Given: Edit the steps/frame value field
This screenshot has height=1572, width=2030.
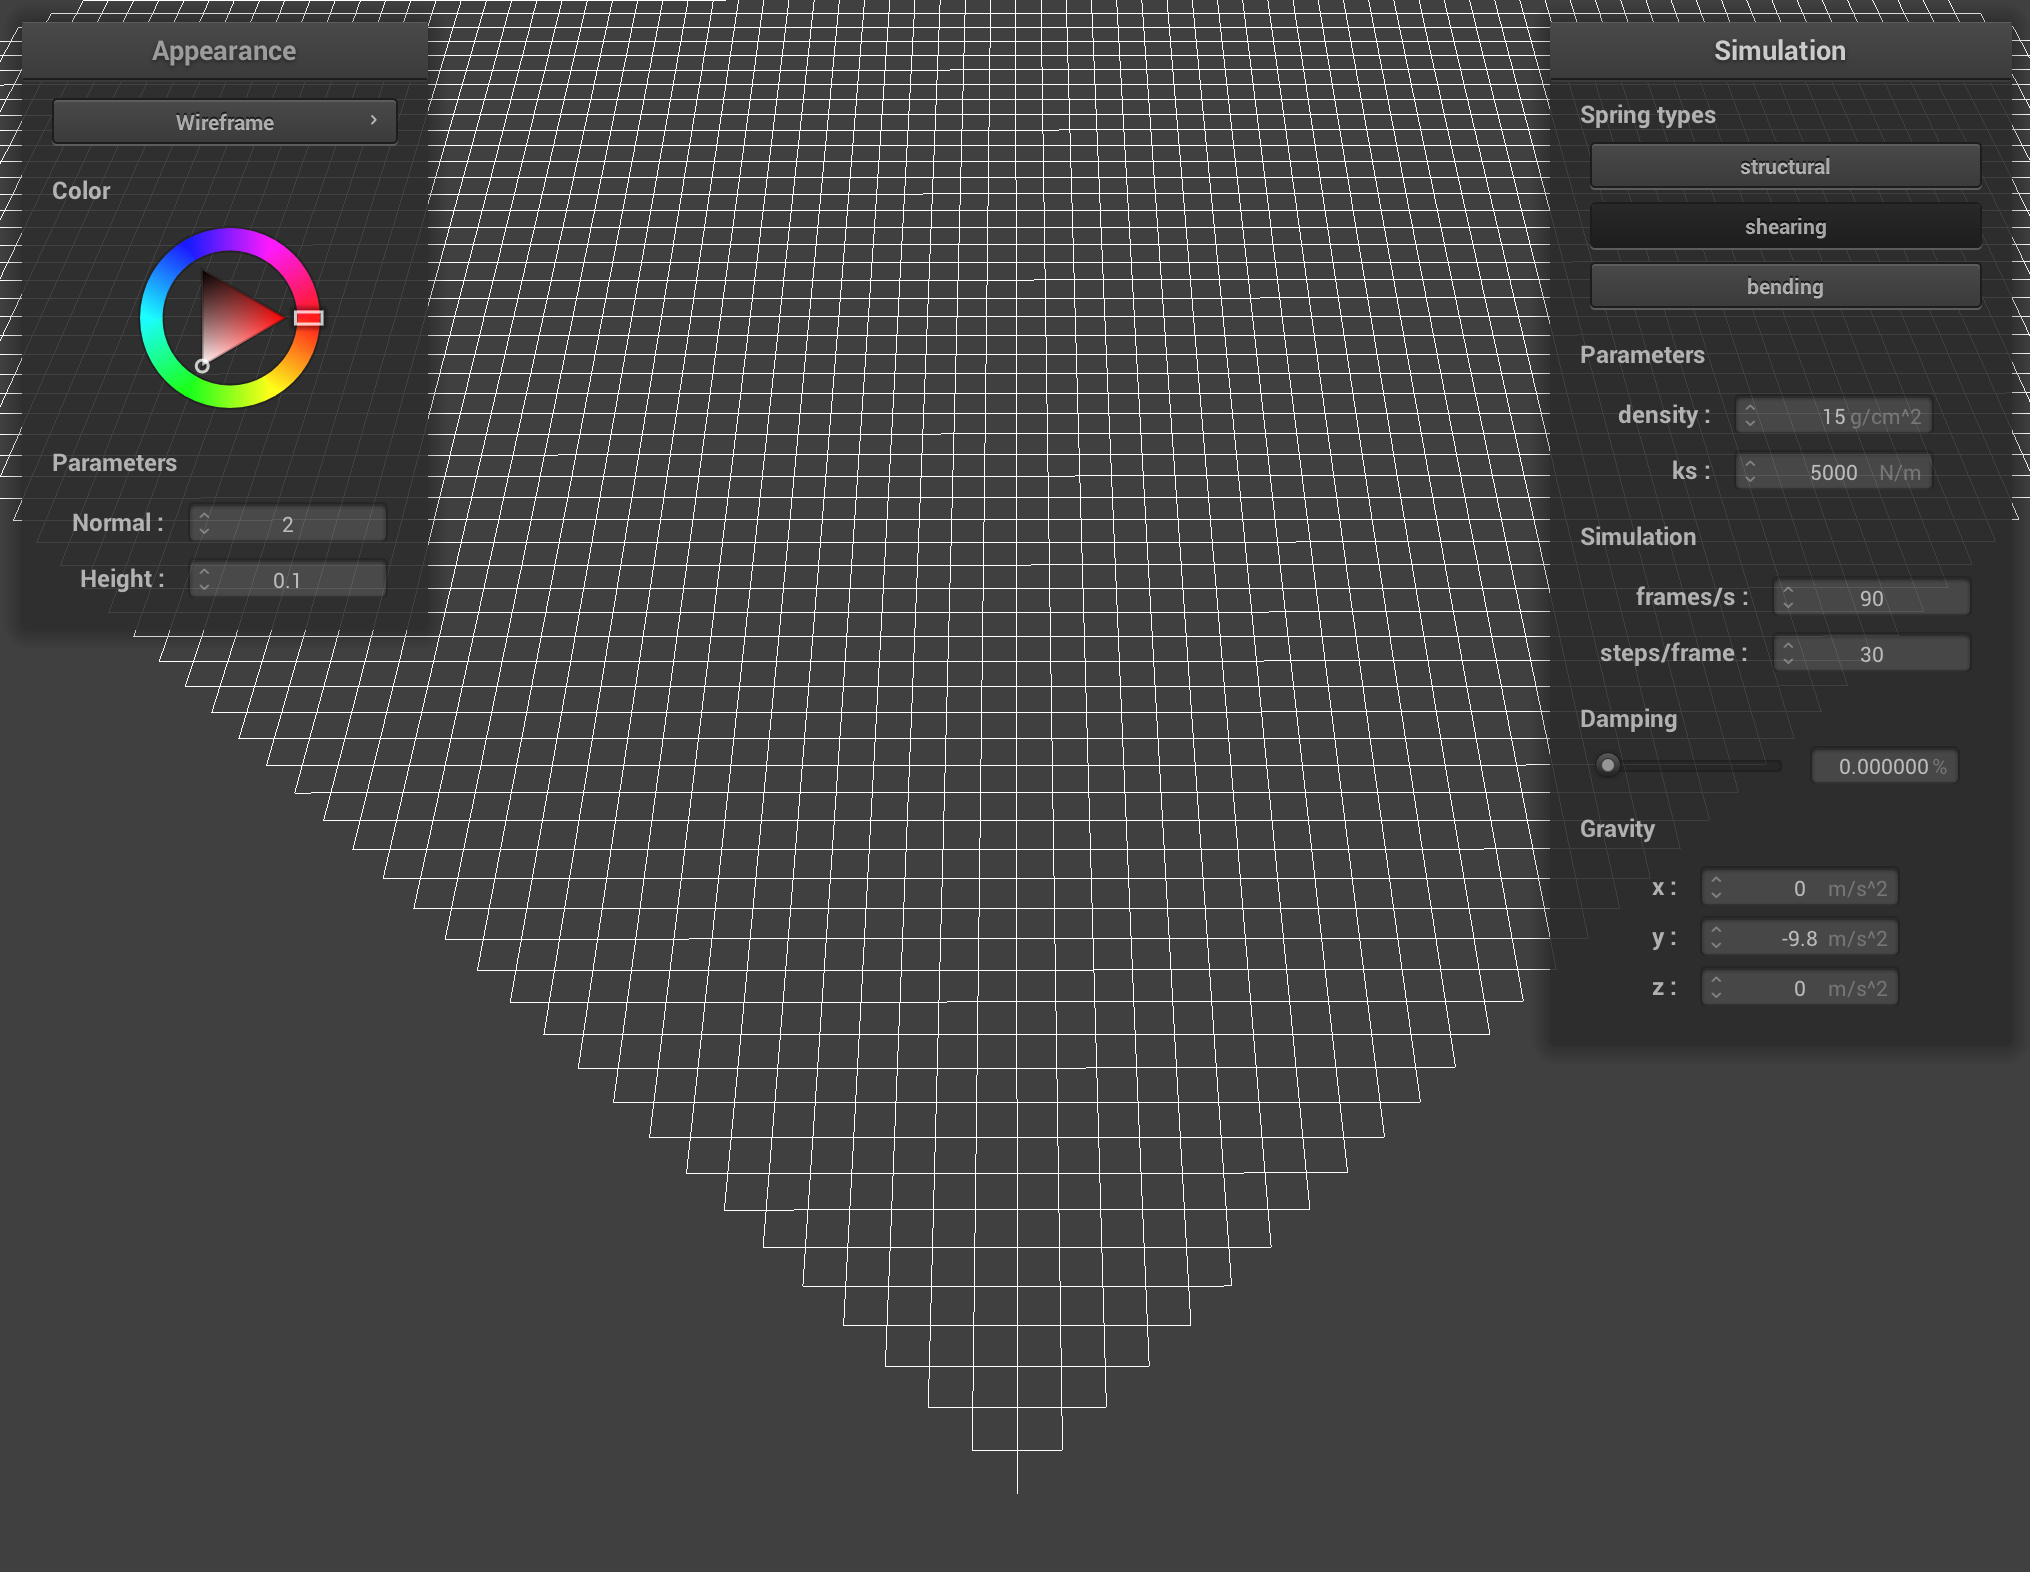Looking at the screenshot, I should [x=1871, y=653].
